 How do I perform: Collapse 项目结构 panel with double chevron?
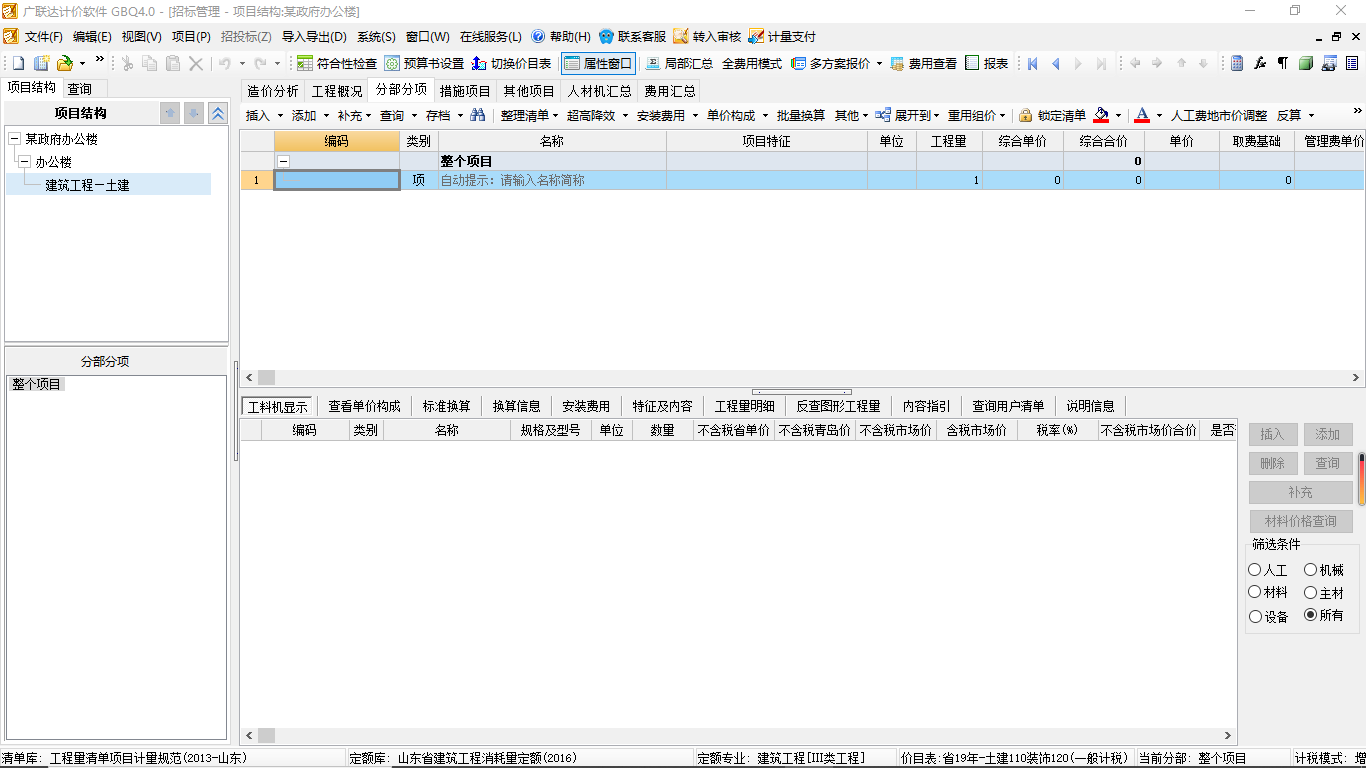217,113
